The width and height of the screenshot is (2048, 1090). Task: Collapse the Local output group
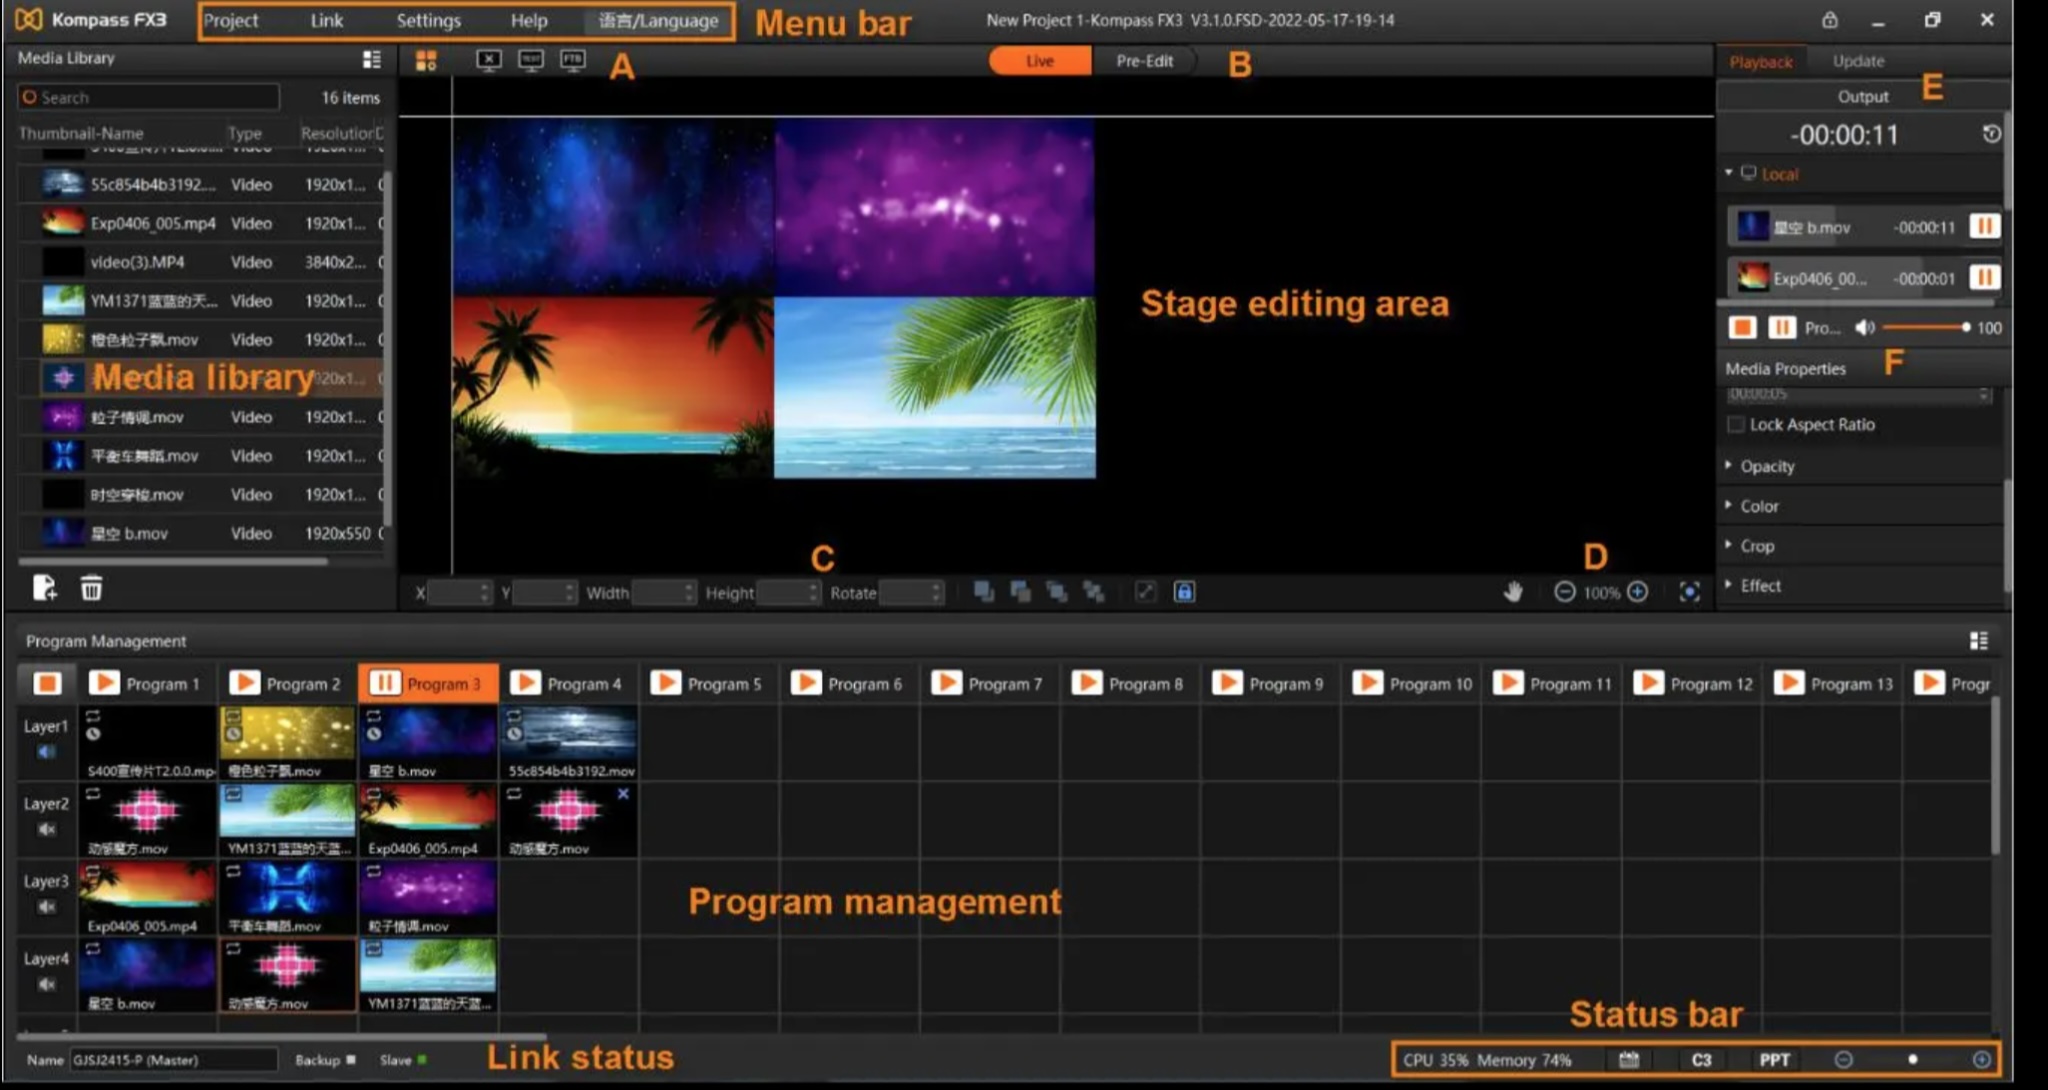click(1729, 173)
